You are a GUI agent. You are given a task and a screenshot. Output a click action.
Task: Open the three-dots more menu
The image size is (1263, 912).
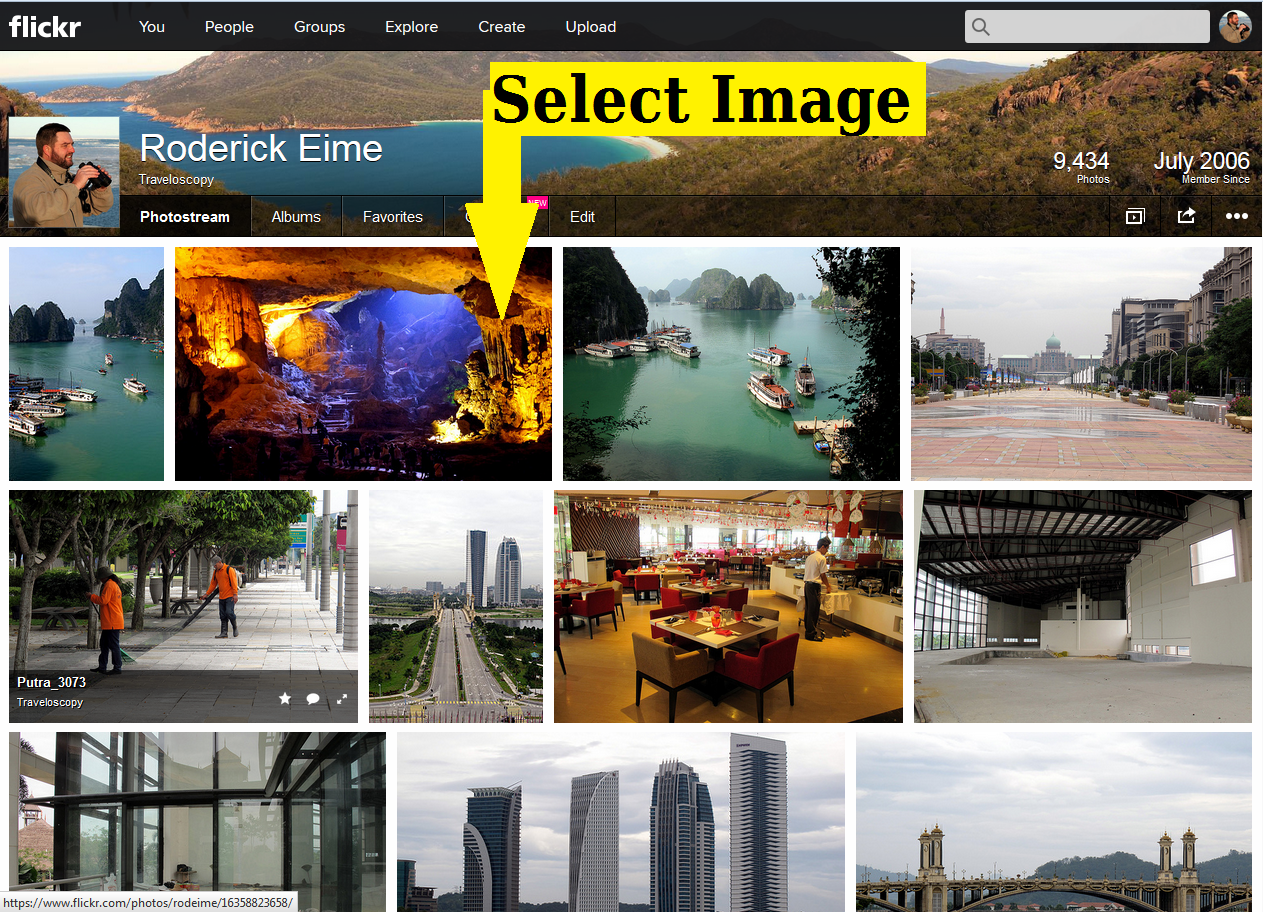[1237, 216]
